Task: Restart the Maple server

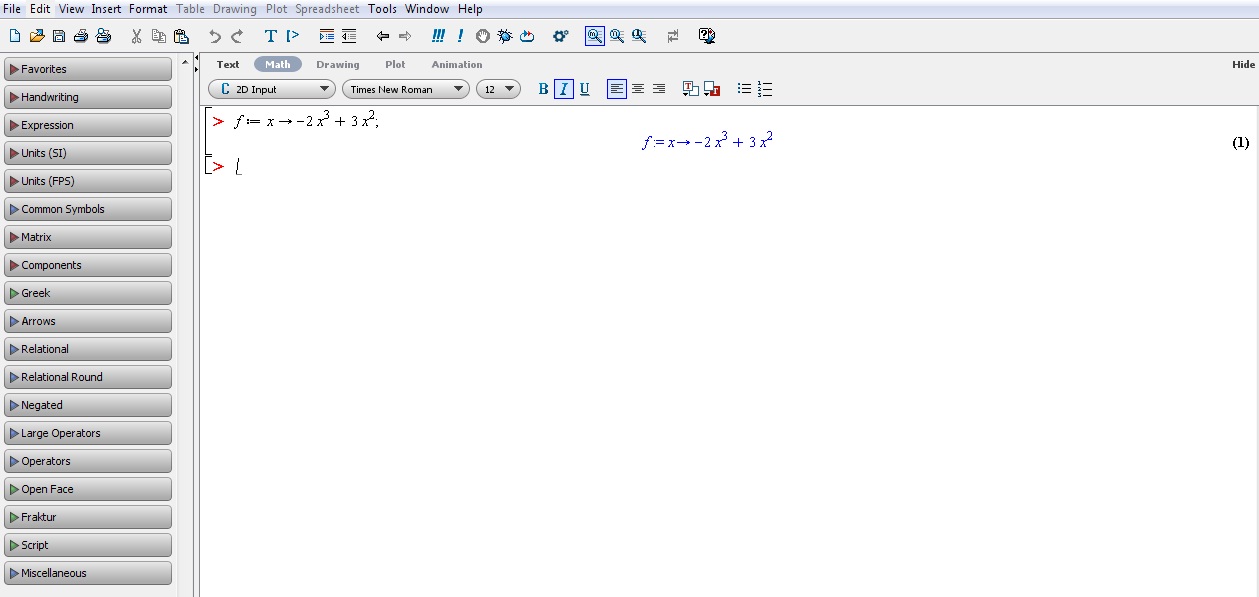Action: [x=527, y=35]
